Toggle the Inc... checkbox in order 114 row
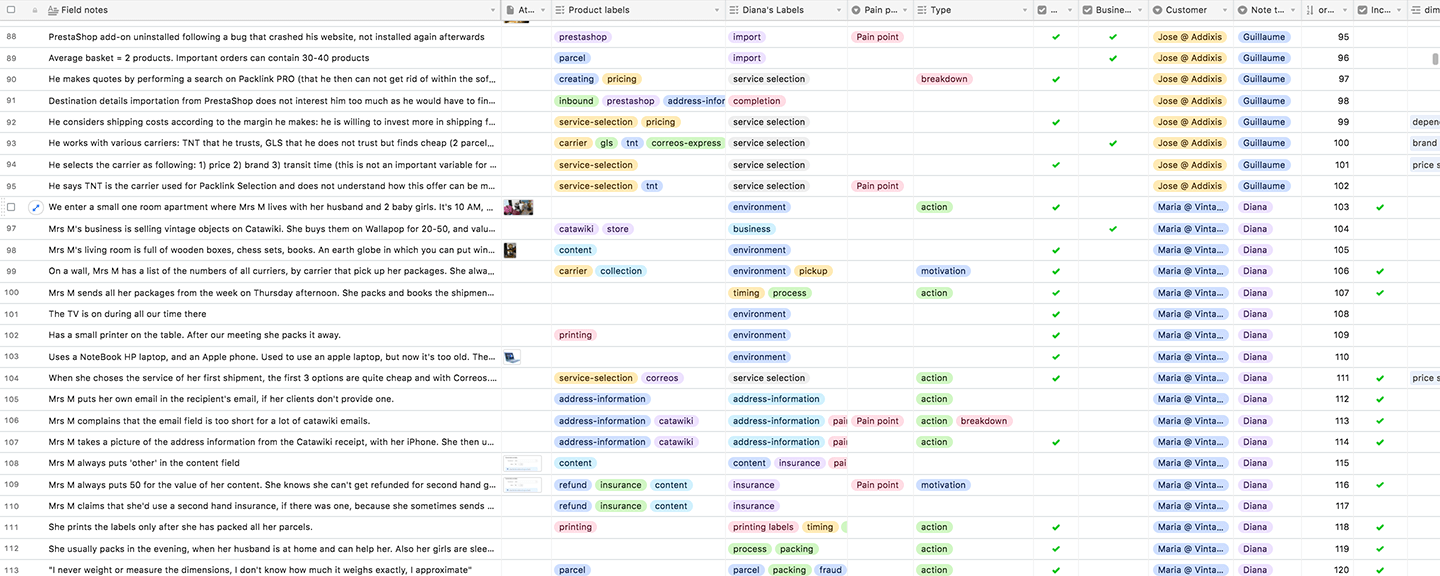This screenshot has height=576, width=1440. coord(1380,442)
